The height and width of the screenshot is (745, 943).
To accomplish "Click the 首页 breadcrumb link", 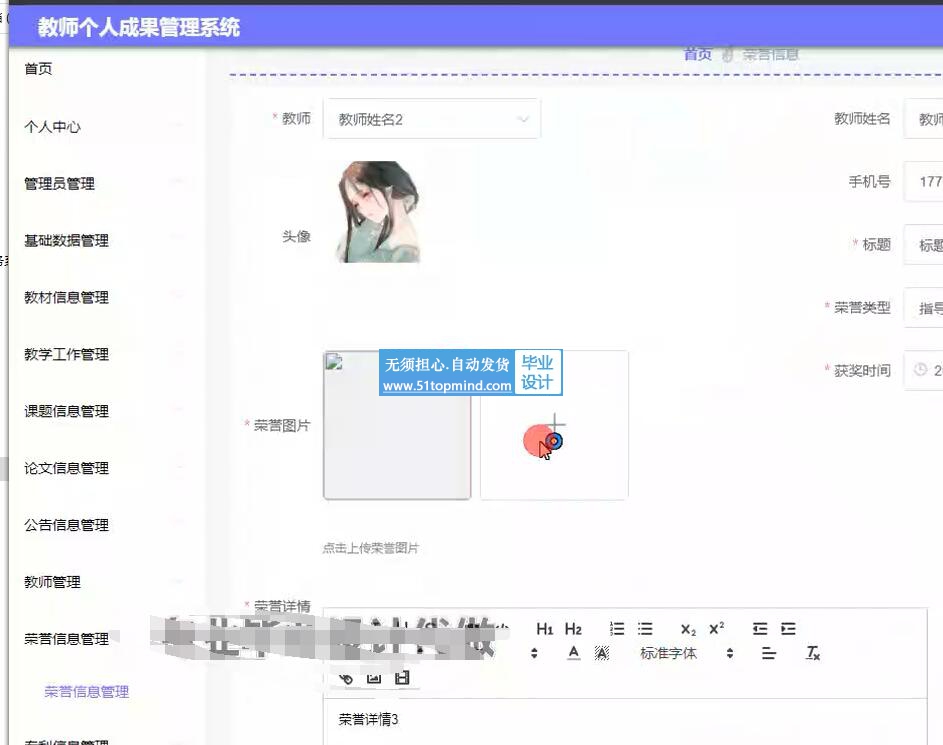I will click(698, 54).
